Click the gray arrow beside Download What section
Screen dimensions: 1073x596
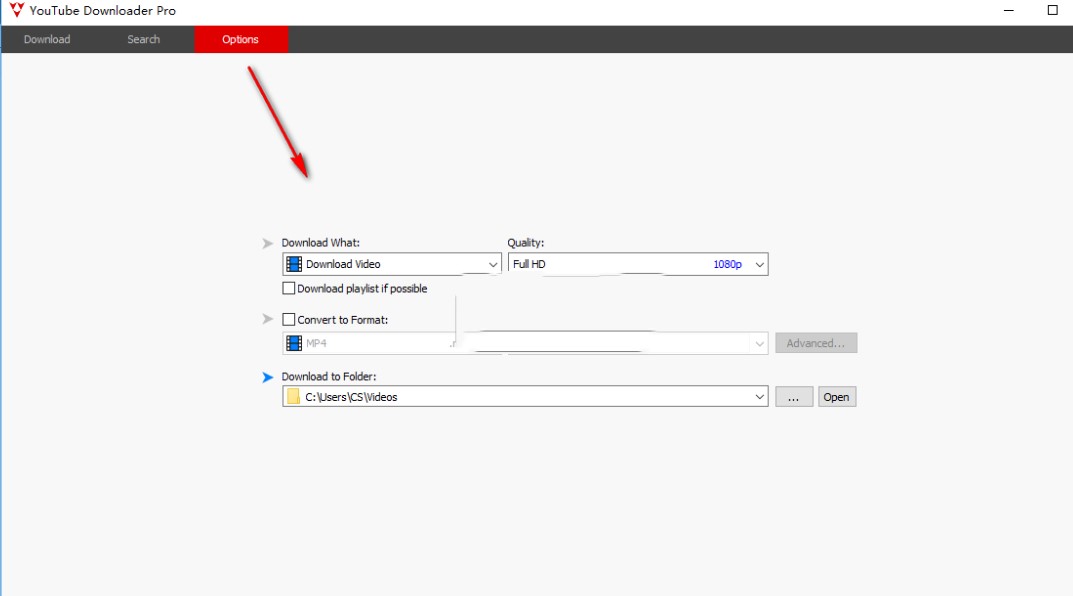coord(267,242)
